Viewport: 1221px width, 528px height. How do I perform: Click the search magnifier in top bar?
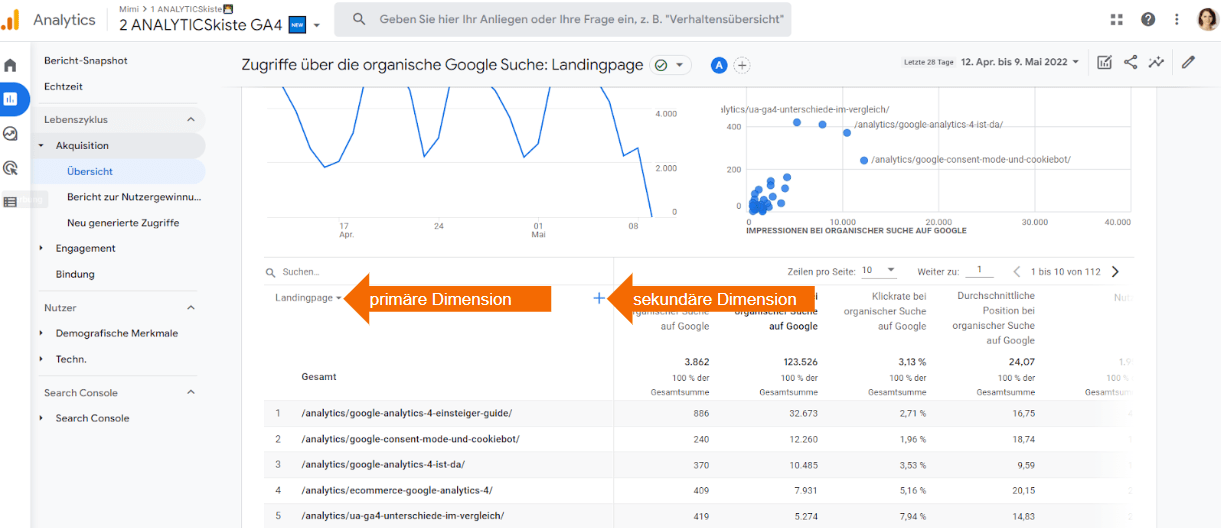point(359,19)
